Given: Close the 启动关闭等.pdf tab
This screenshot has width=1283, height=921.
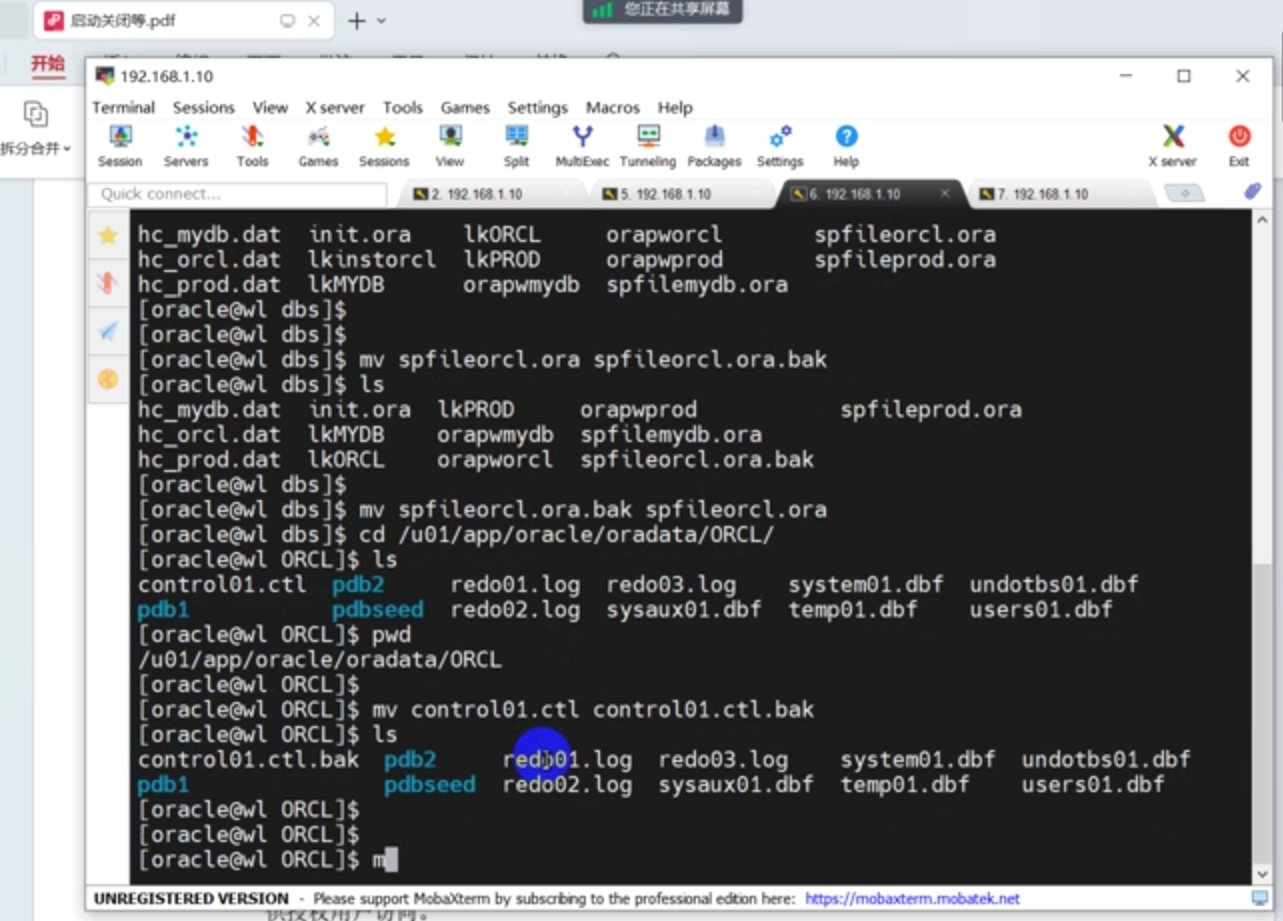Looking at the screenshot, I should tap(314, 21).
